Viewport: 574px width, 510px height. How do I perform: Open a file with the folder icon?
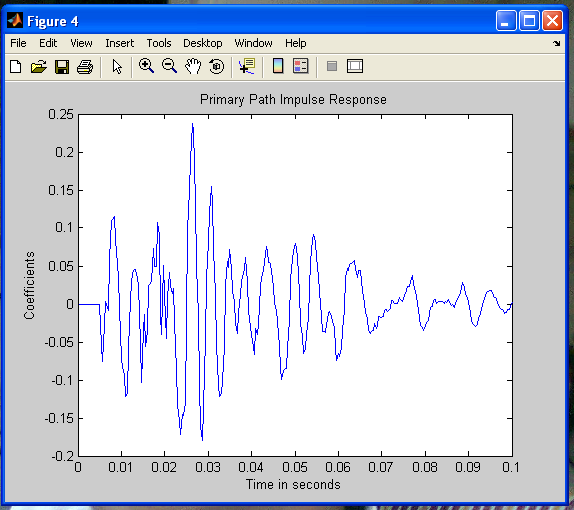click(38, 67)
